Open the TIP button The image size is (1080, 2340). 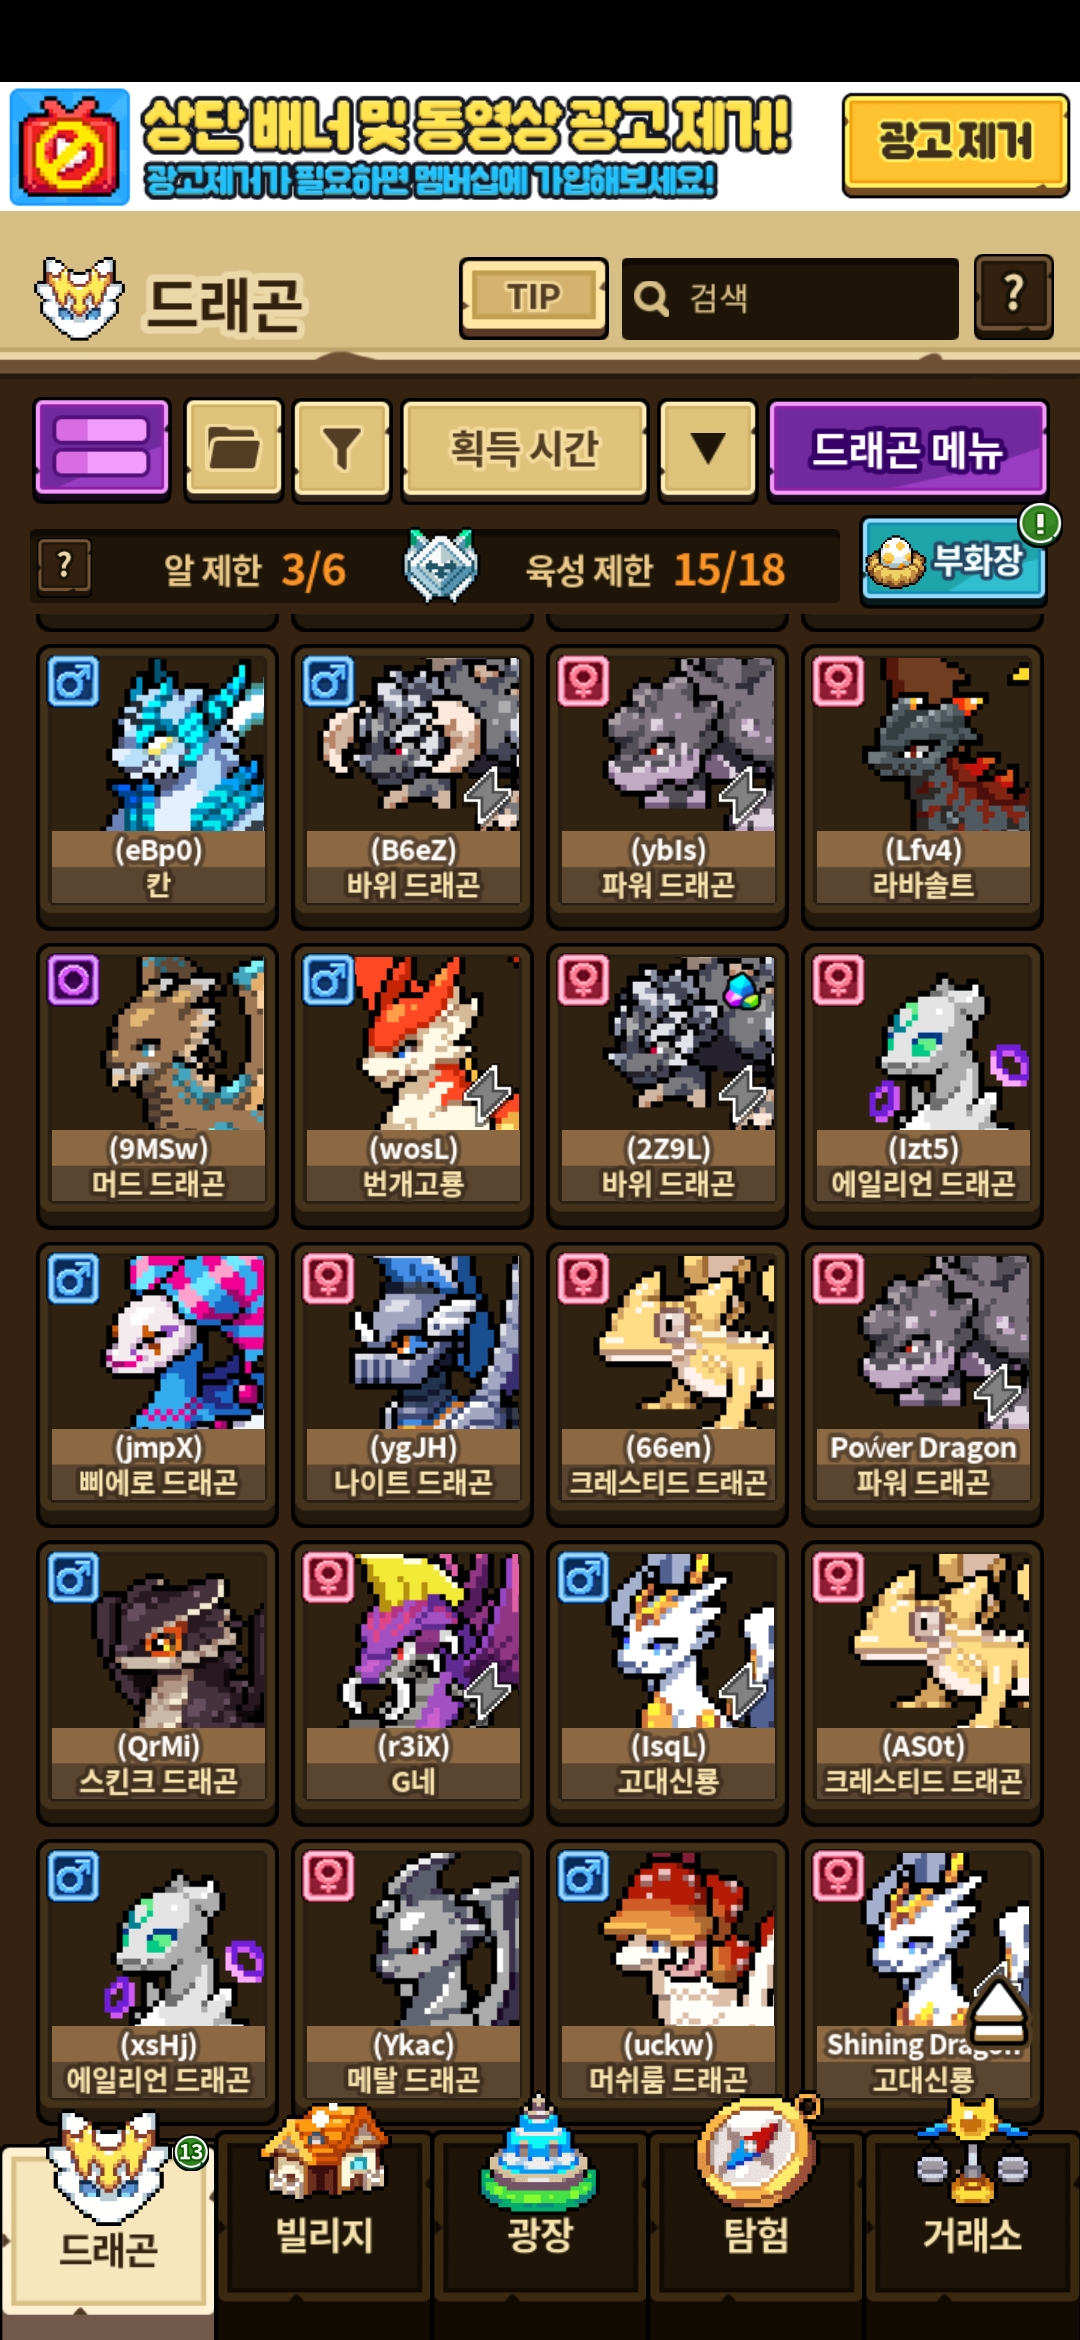click(x=534, y=298)
